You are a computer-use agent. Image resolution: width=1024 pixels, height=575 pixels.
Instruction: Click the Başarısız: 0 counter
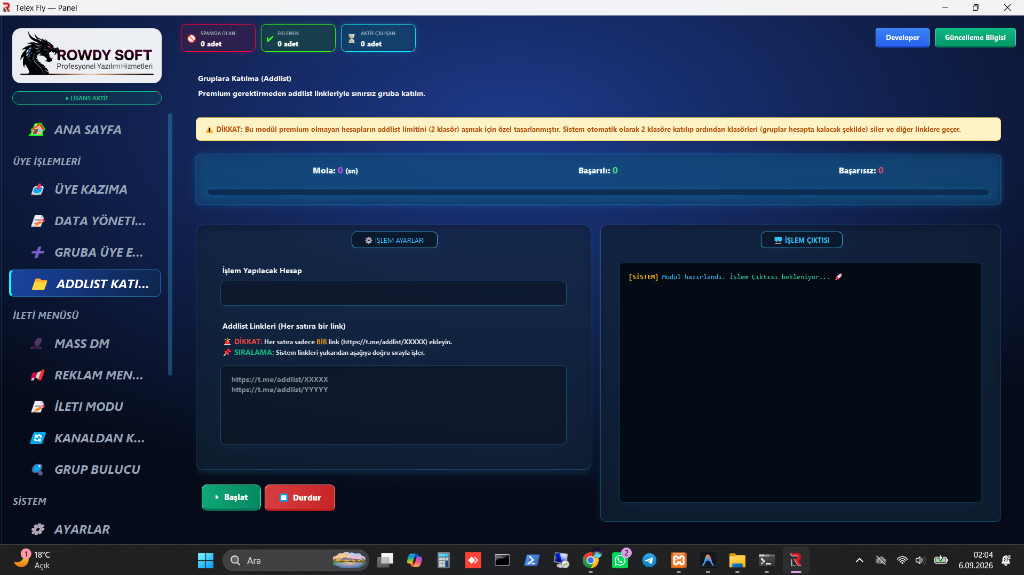pos(861,171)
